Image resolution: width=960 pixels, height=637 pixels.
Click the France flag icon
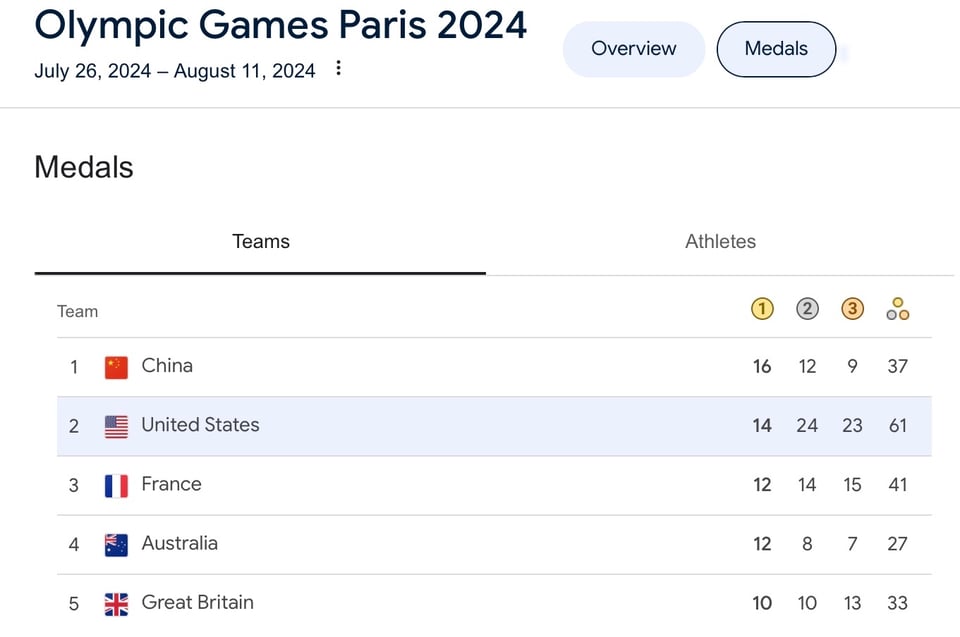point(117,486)
